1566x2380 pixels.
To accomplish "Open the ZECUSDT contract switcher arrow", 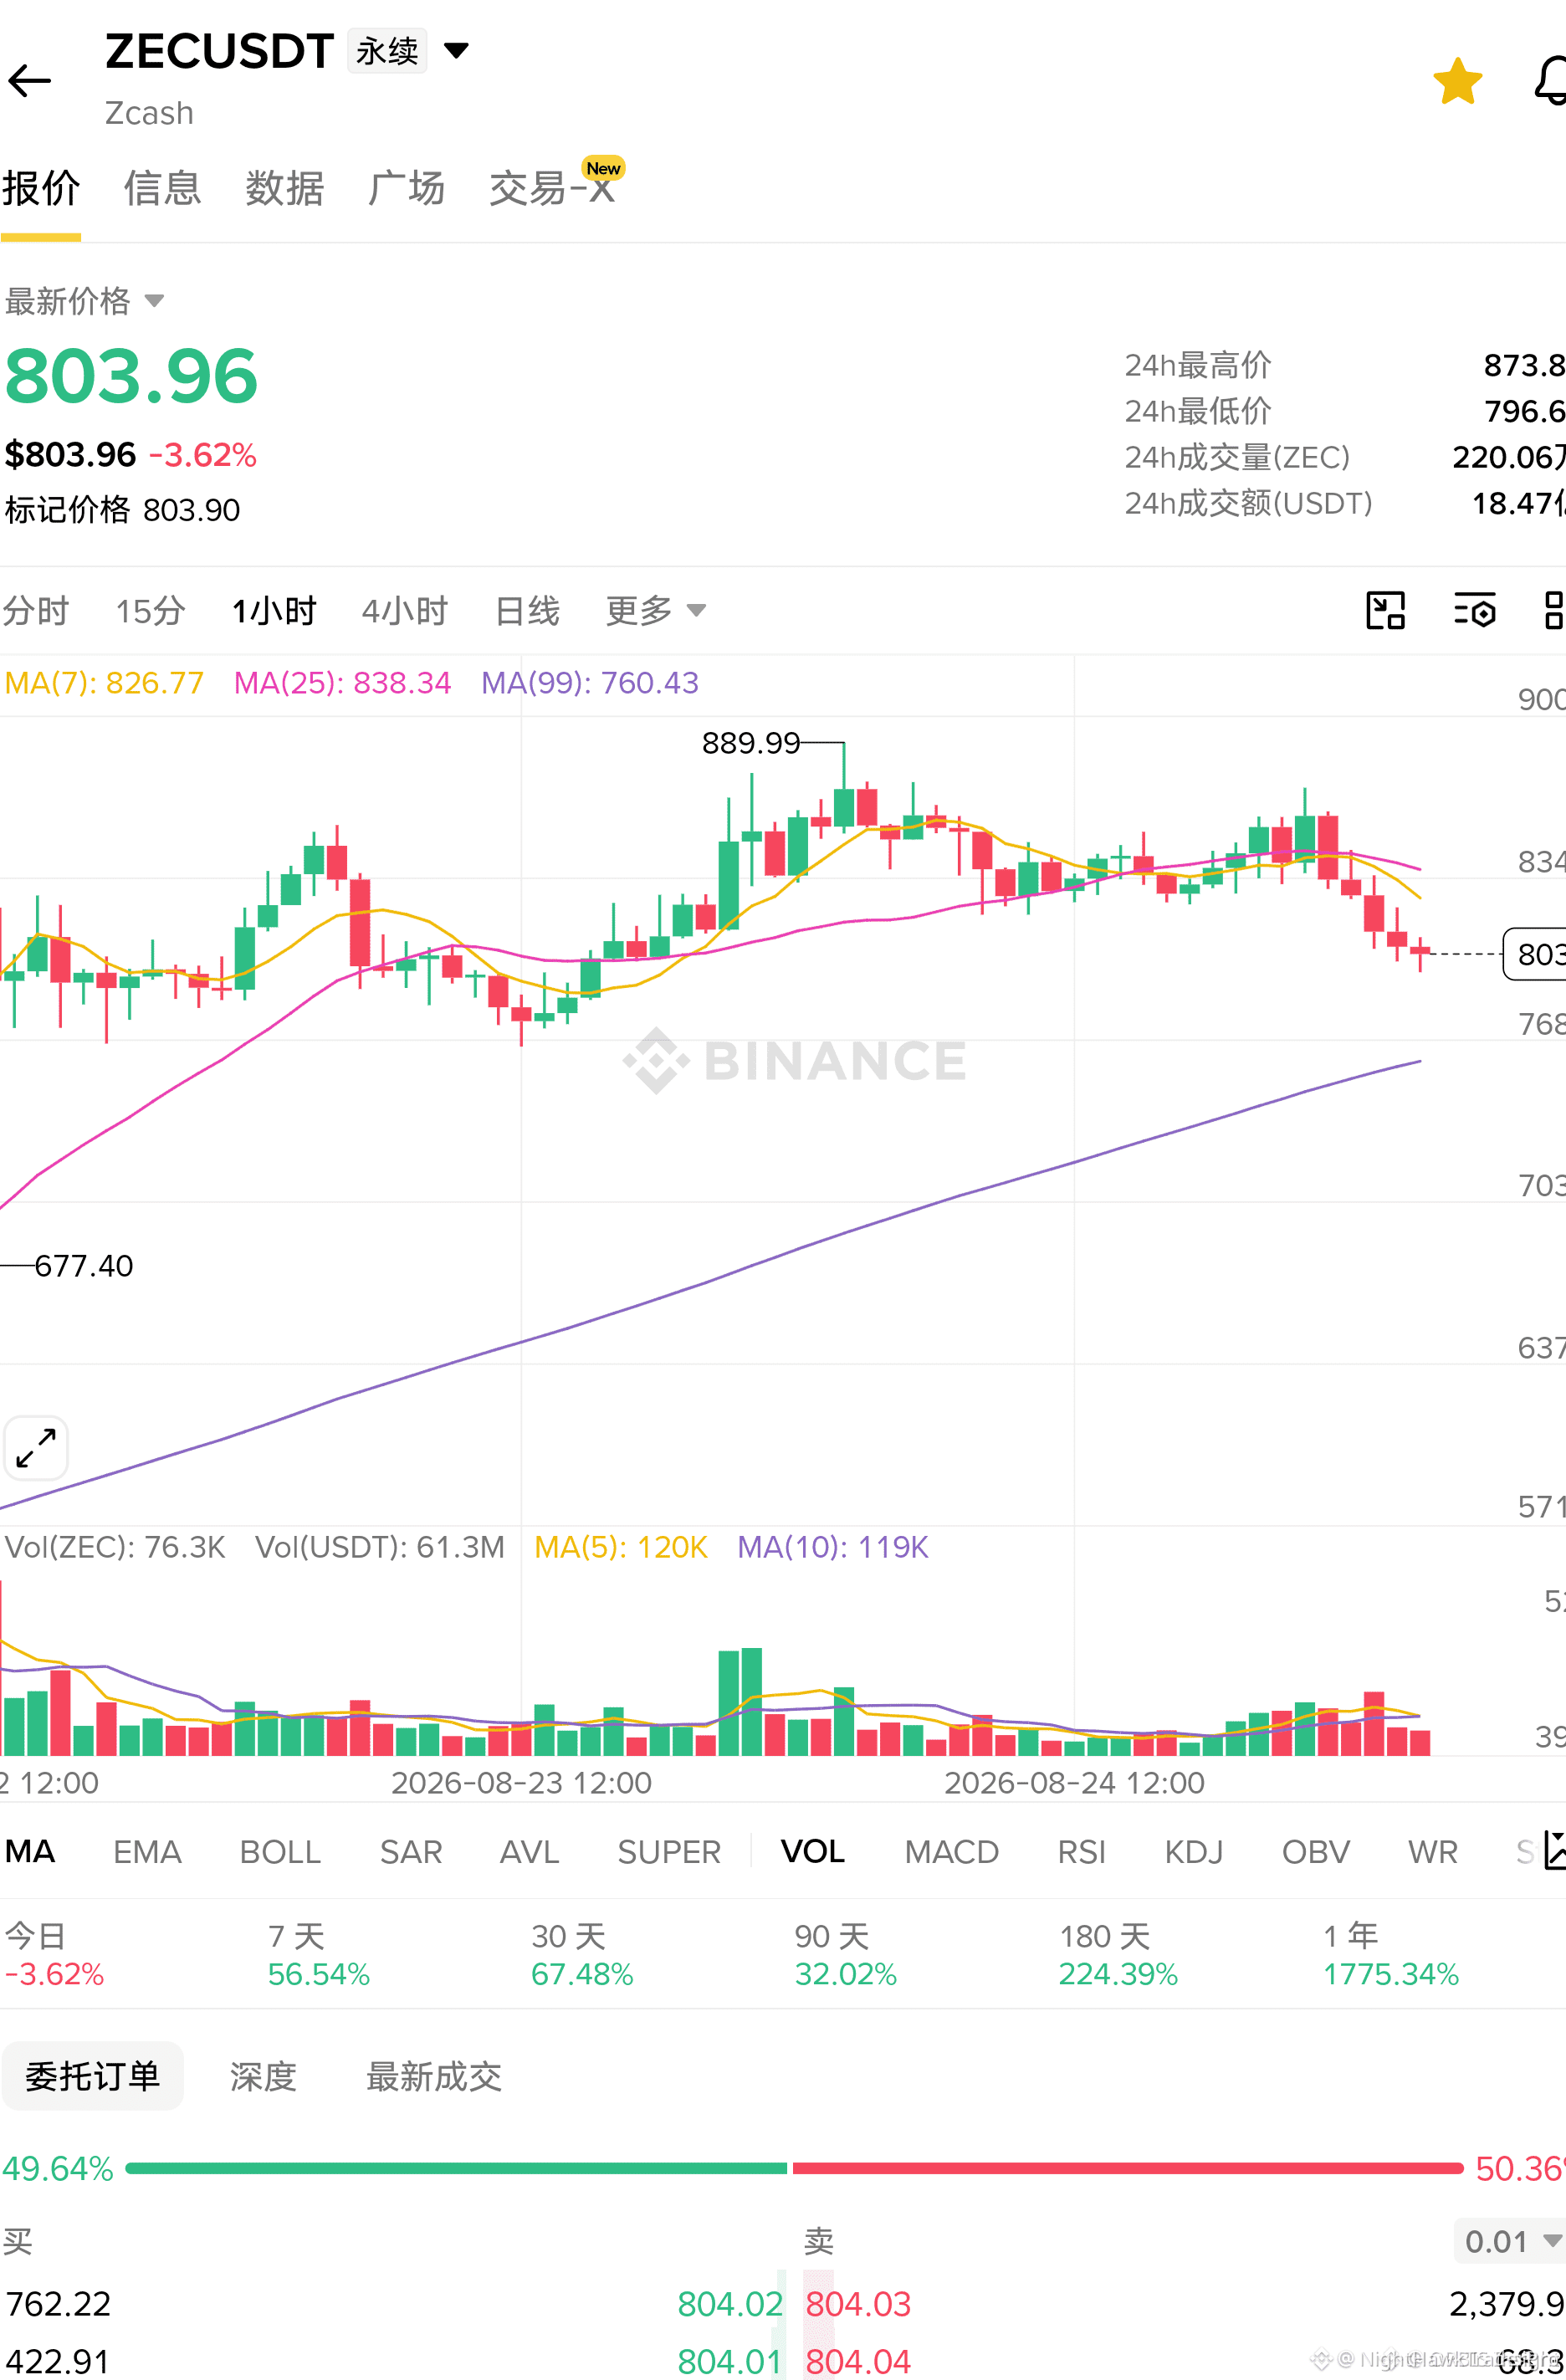I will pos(456,50).
